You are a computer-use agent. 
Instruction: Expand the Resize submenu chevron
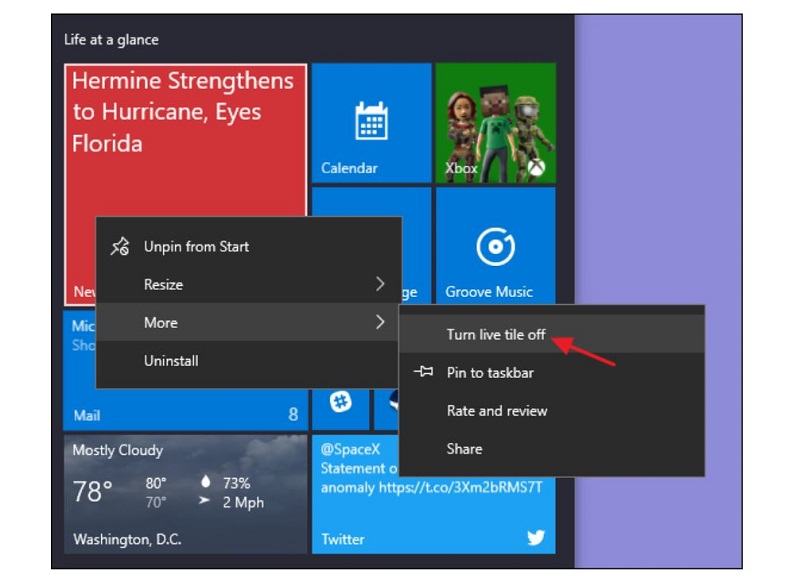tap(380, 285)
